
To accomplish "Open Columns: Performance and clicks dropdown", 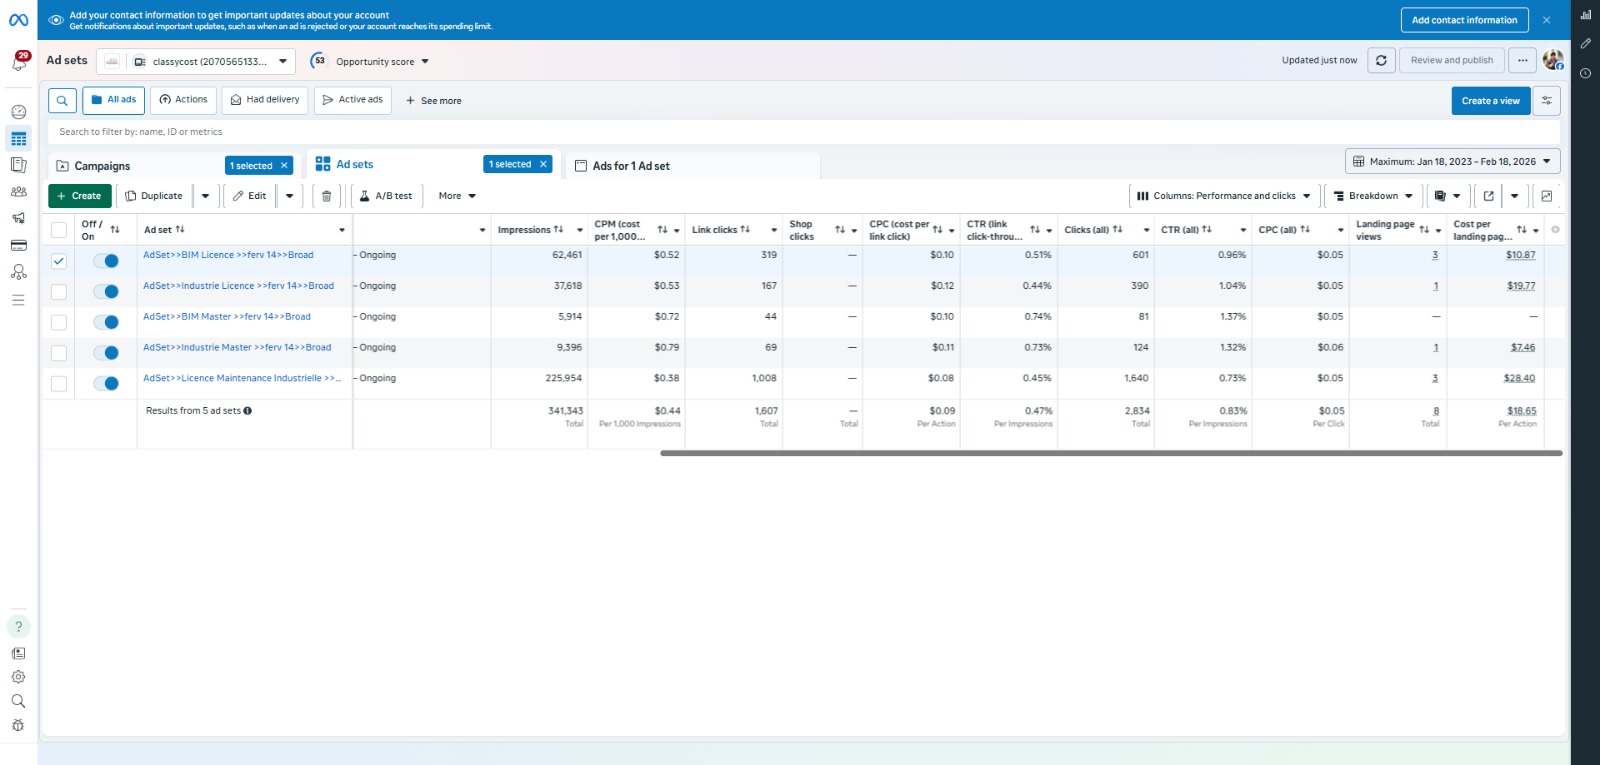I will pyautogui.click(x=1224, y=196).
